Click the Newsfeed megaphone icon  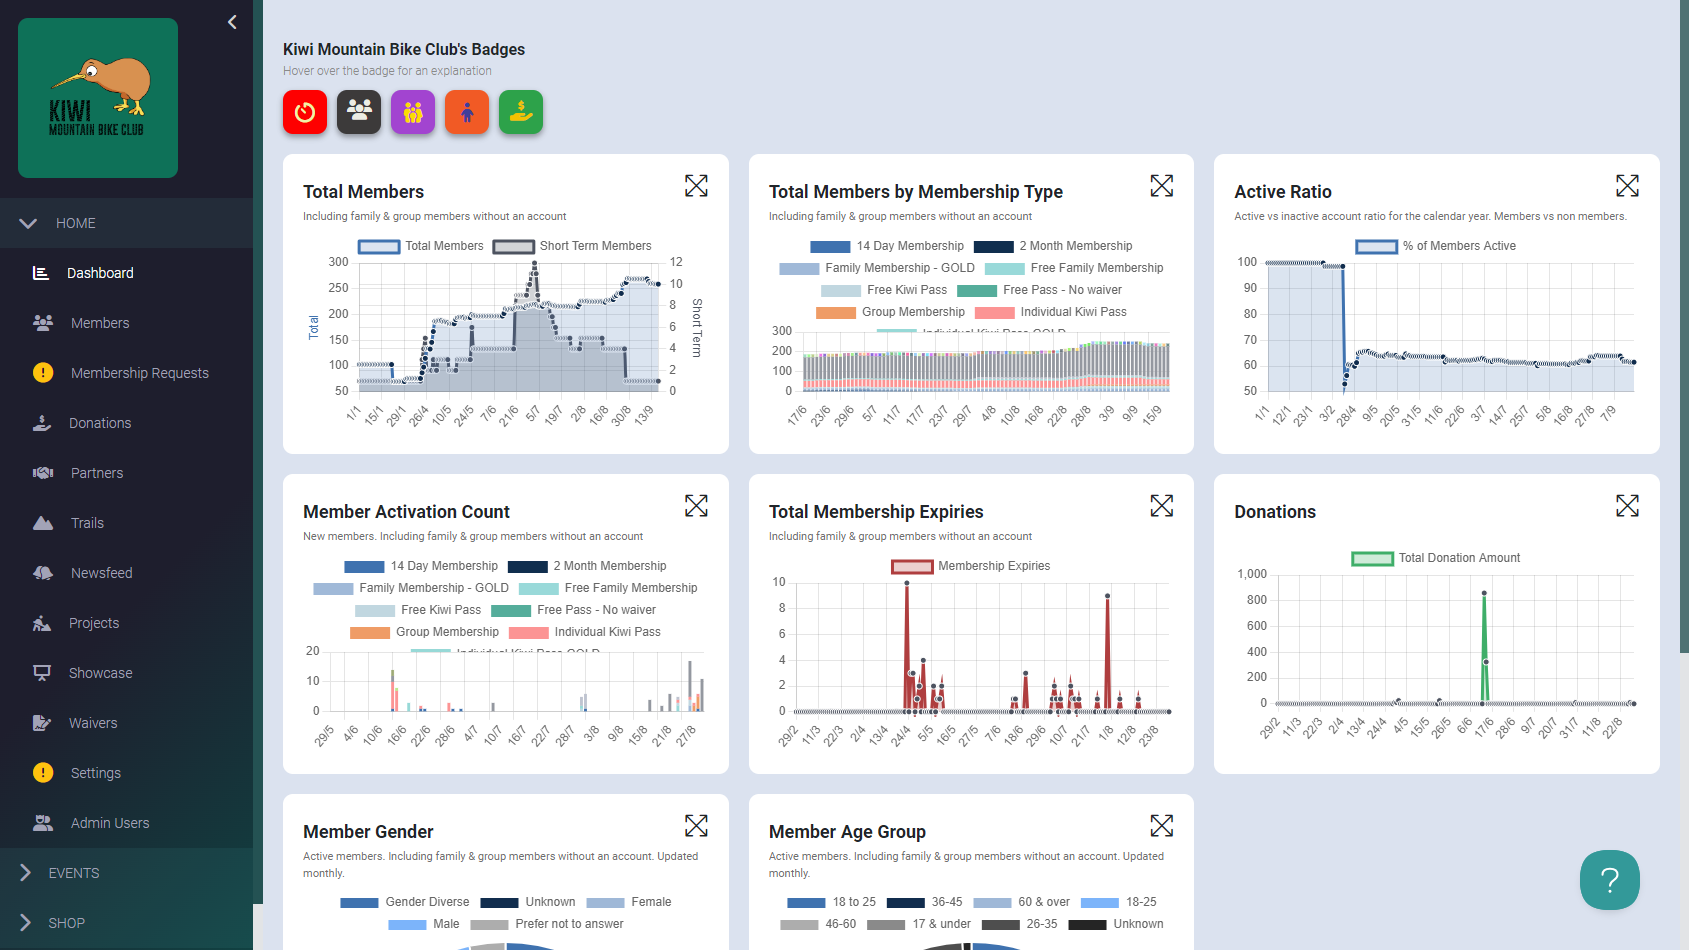[x=43, y=573]
